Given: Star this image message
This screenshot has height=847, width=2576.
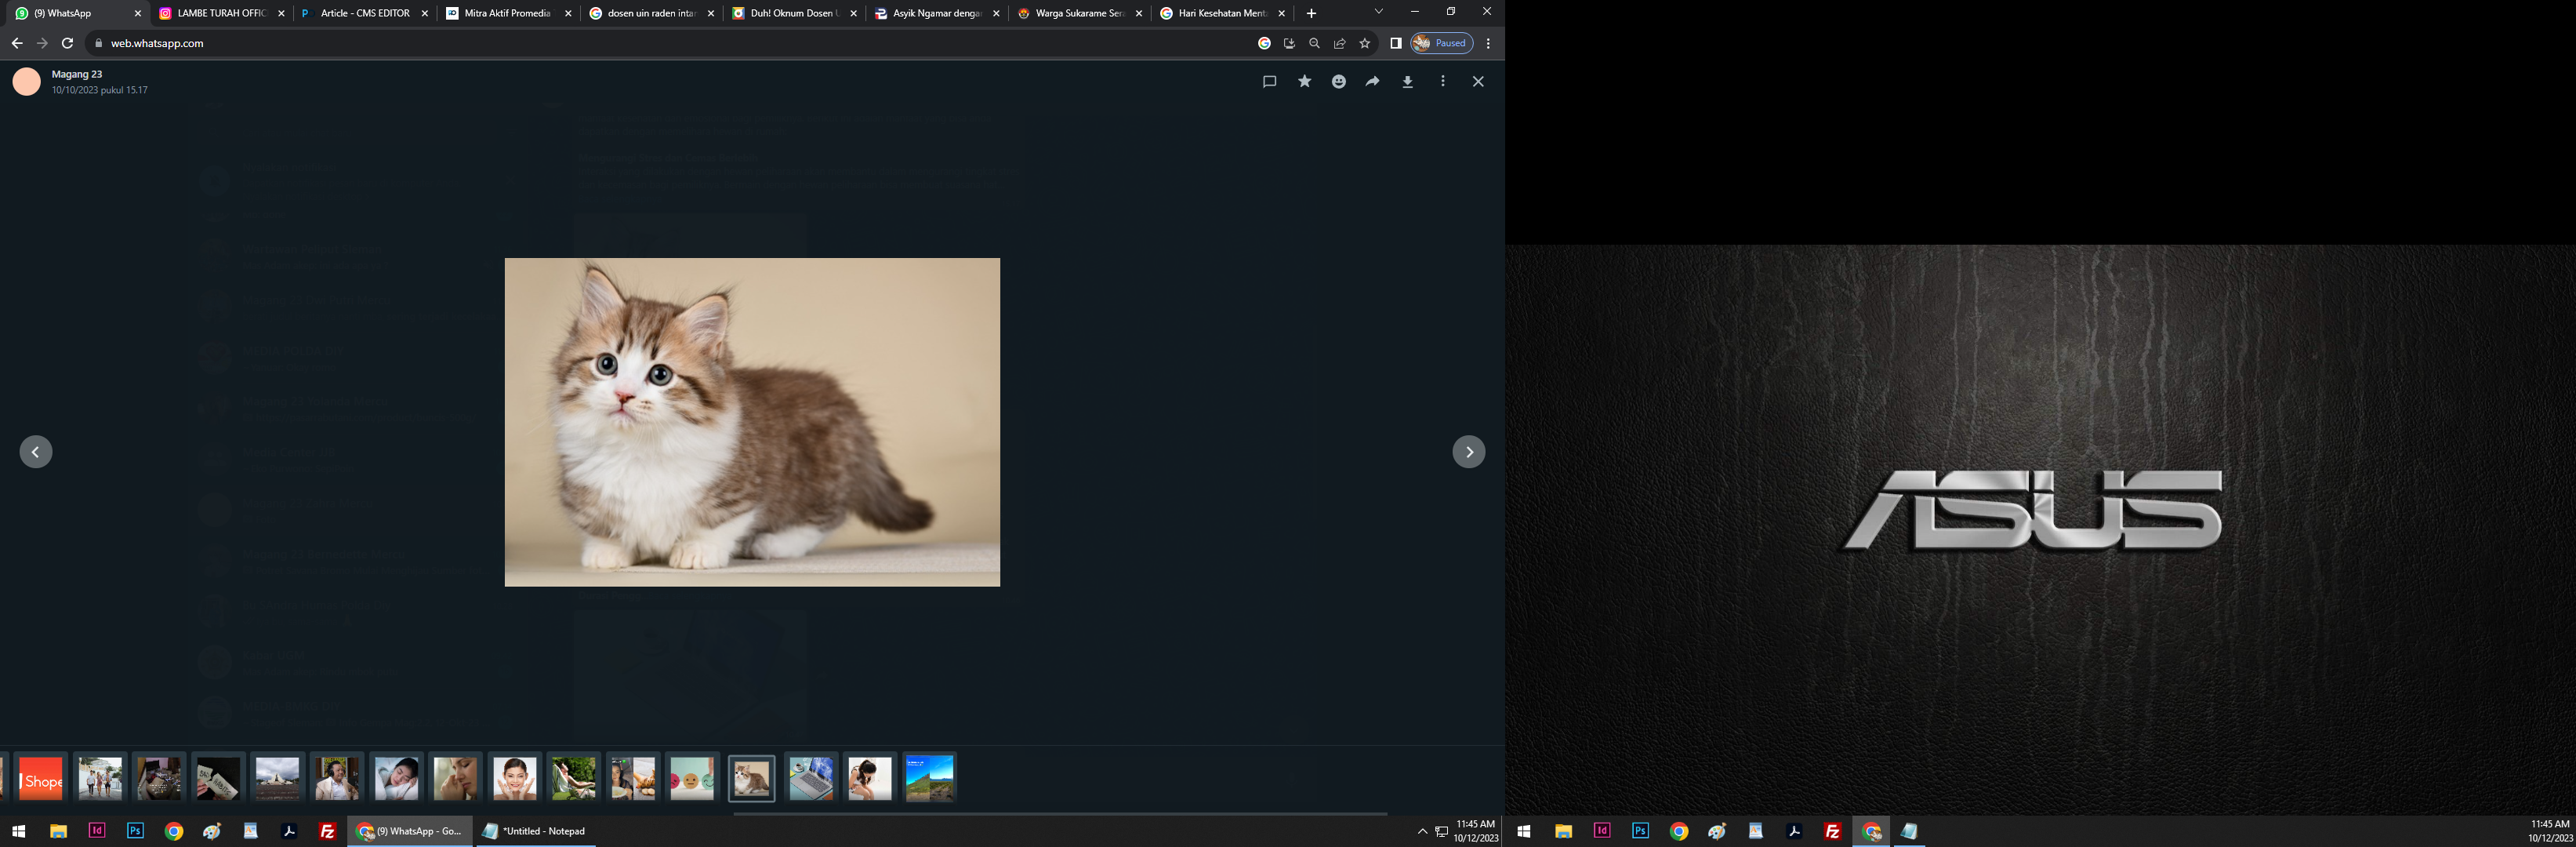Looking at the screenshot, I should 1304,82.
